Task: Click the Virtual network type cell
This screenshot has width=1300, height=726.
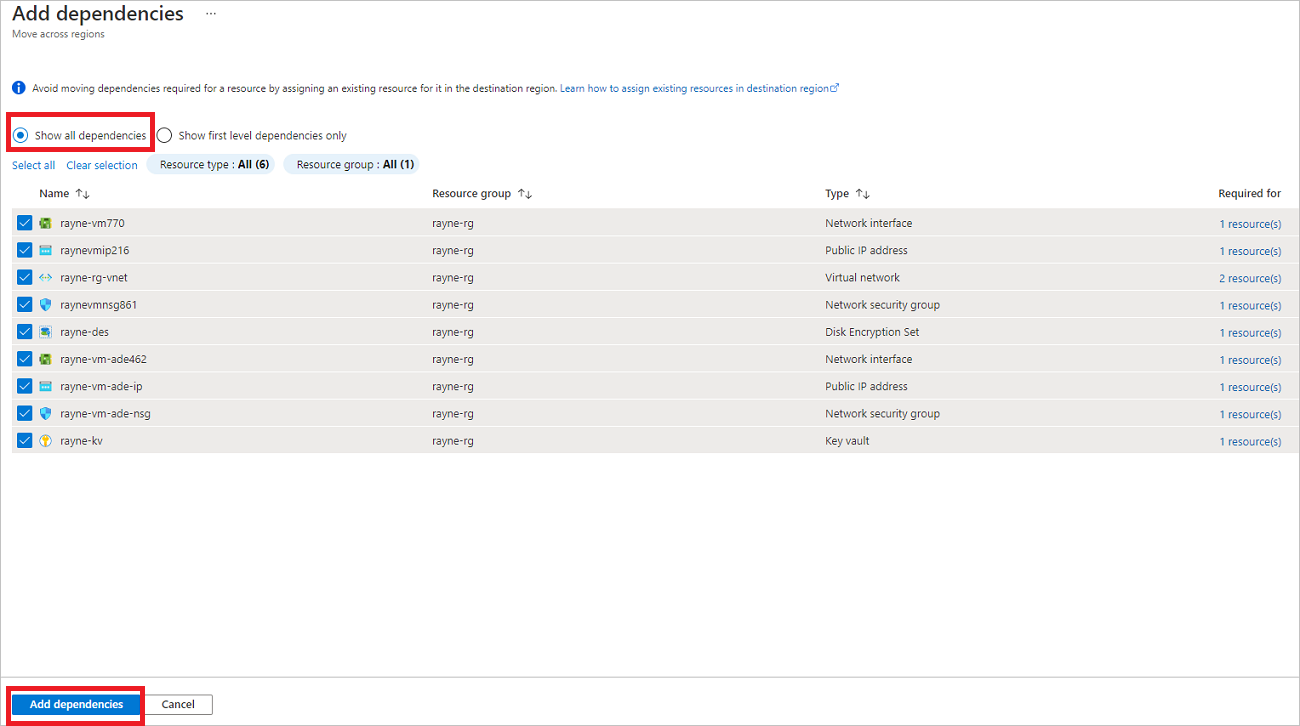Action: coord(862,278)
